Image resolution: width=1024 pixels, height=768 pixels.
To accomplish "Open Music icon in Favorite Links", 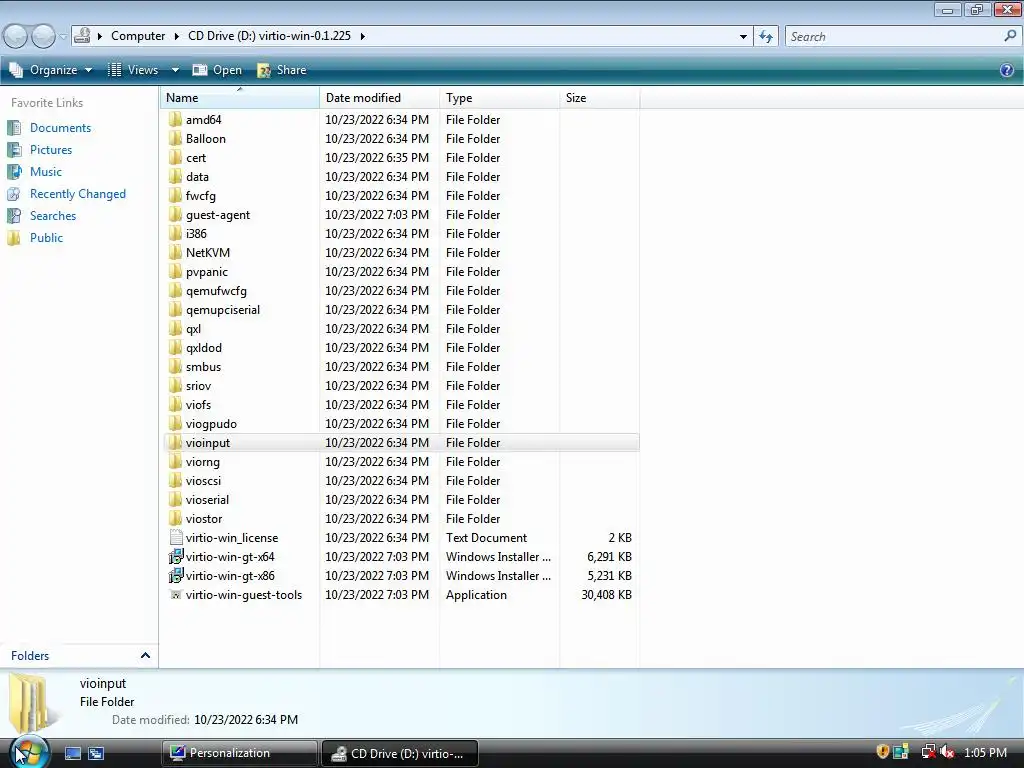I will (14, 172).
